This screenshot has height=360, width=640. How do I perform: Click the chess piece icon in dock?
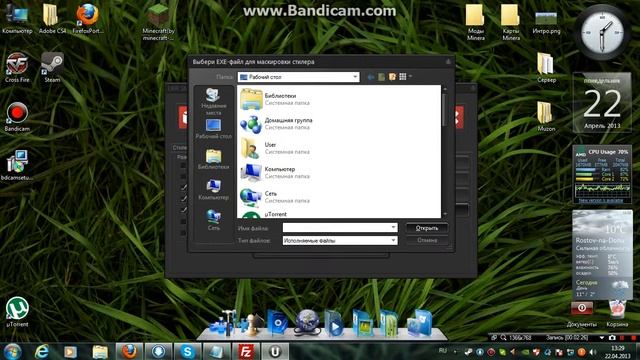point(250,325)
